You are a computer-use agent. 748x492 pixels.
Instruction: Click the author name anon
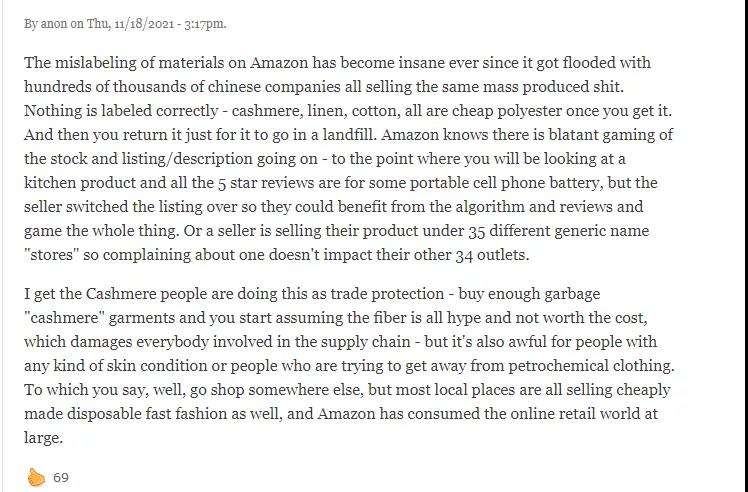pos(52,23)
